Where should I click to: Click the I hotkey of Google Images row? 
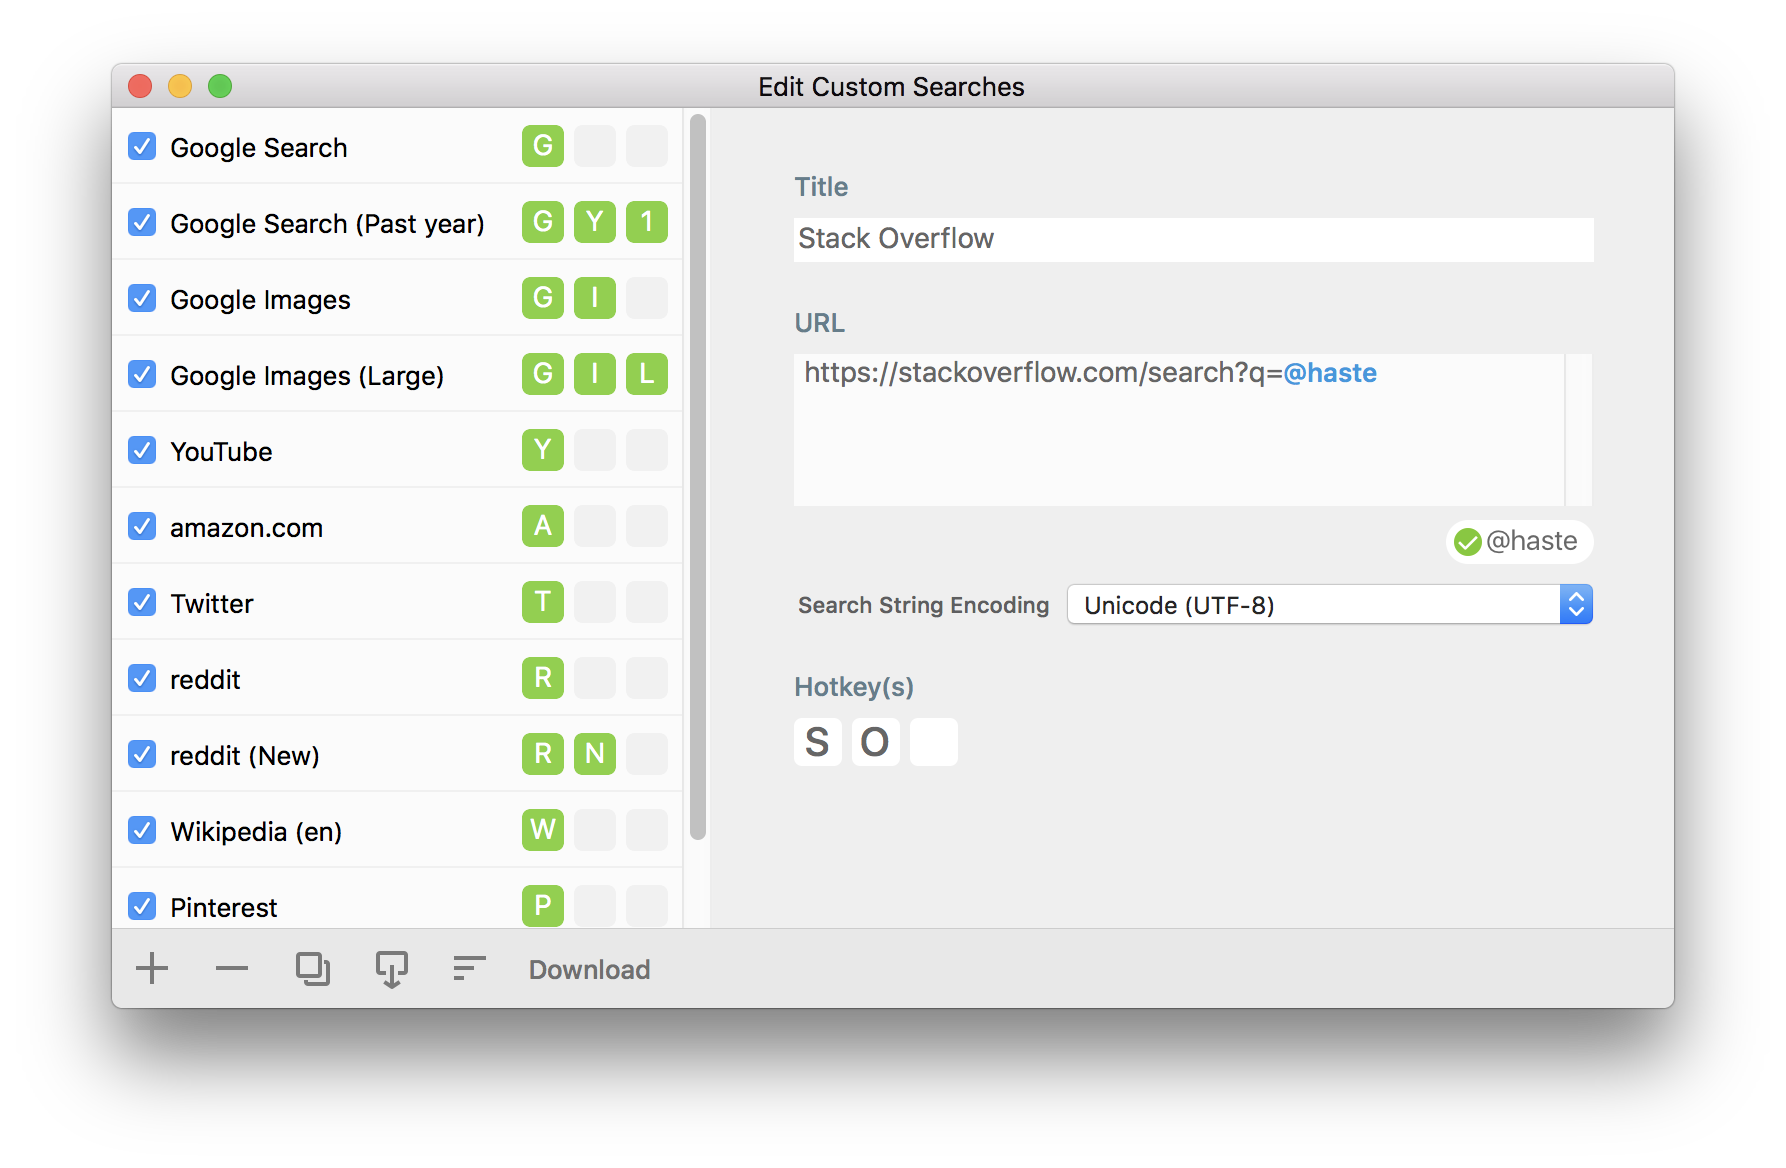click(595, 298)
